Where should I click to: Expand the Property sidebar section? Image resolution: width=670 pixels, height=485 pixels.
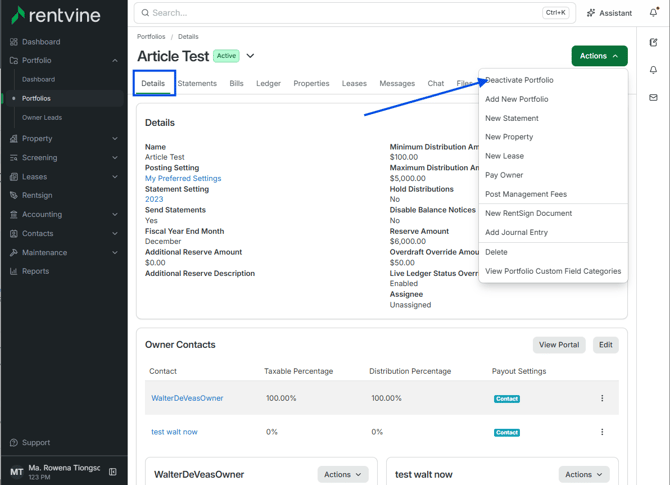click(x=115, y=138)
